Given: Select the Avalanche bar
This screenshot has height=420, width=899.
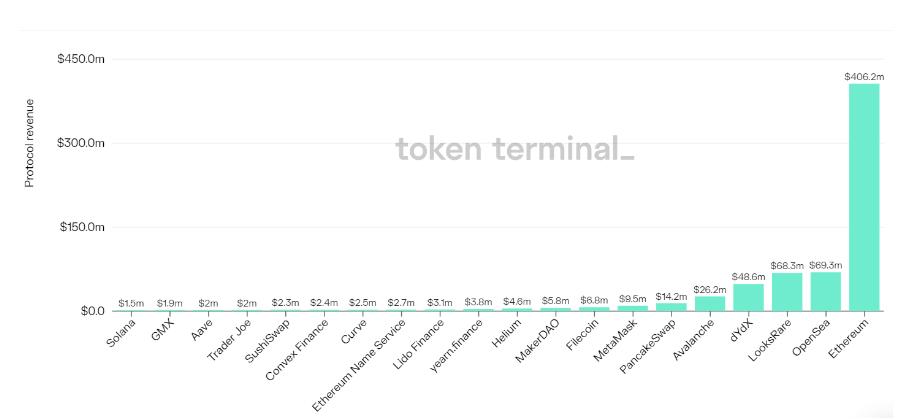Looking at the screenshot, I should (x=710, y=304).
